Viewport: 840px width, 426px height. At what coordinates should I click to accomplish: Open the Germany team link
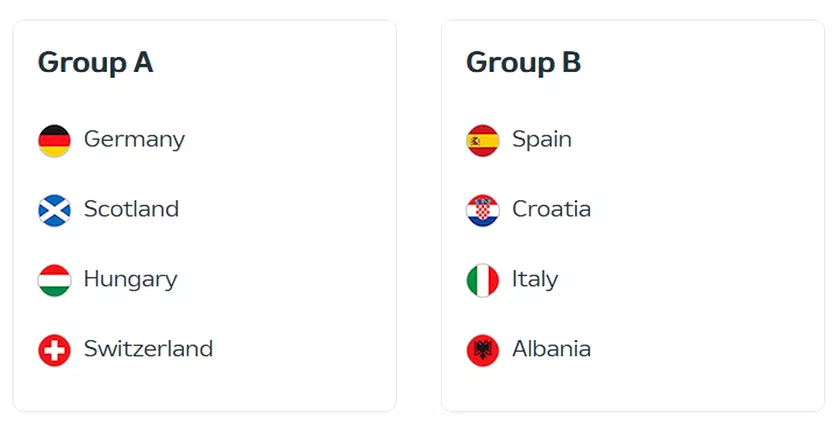[x=134, y=140]
